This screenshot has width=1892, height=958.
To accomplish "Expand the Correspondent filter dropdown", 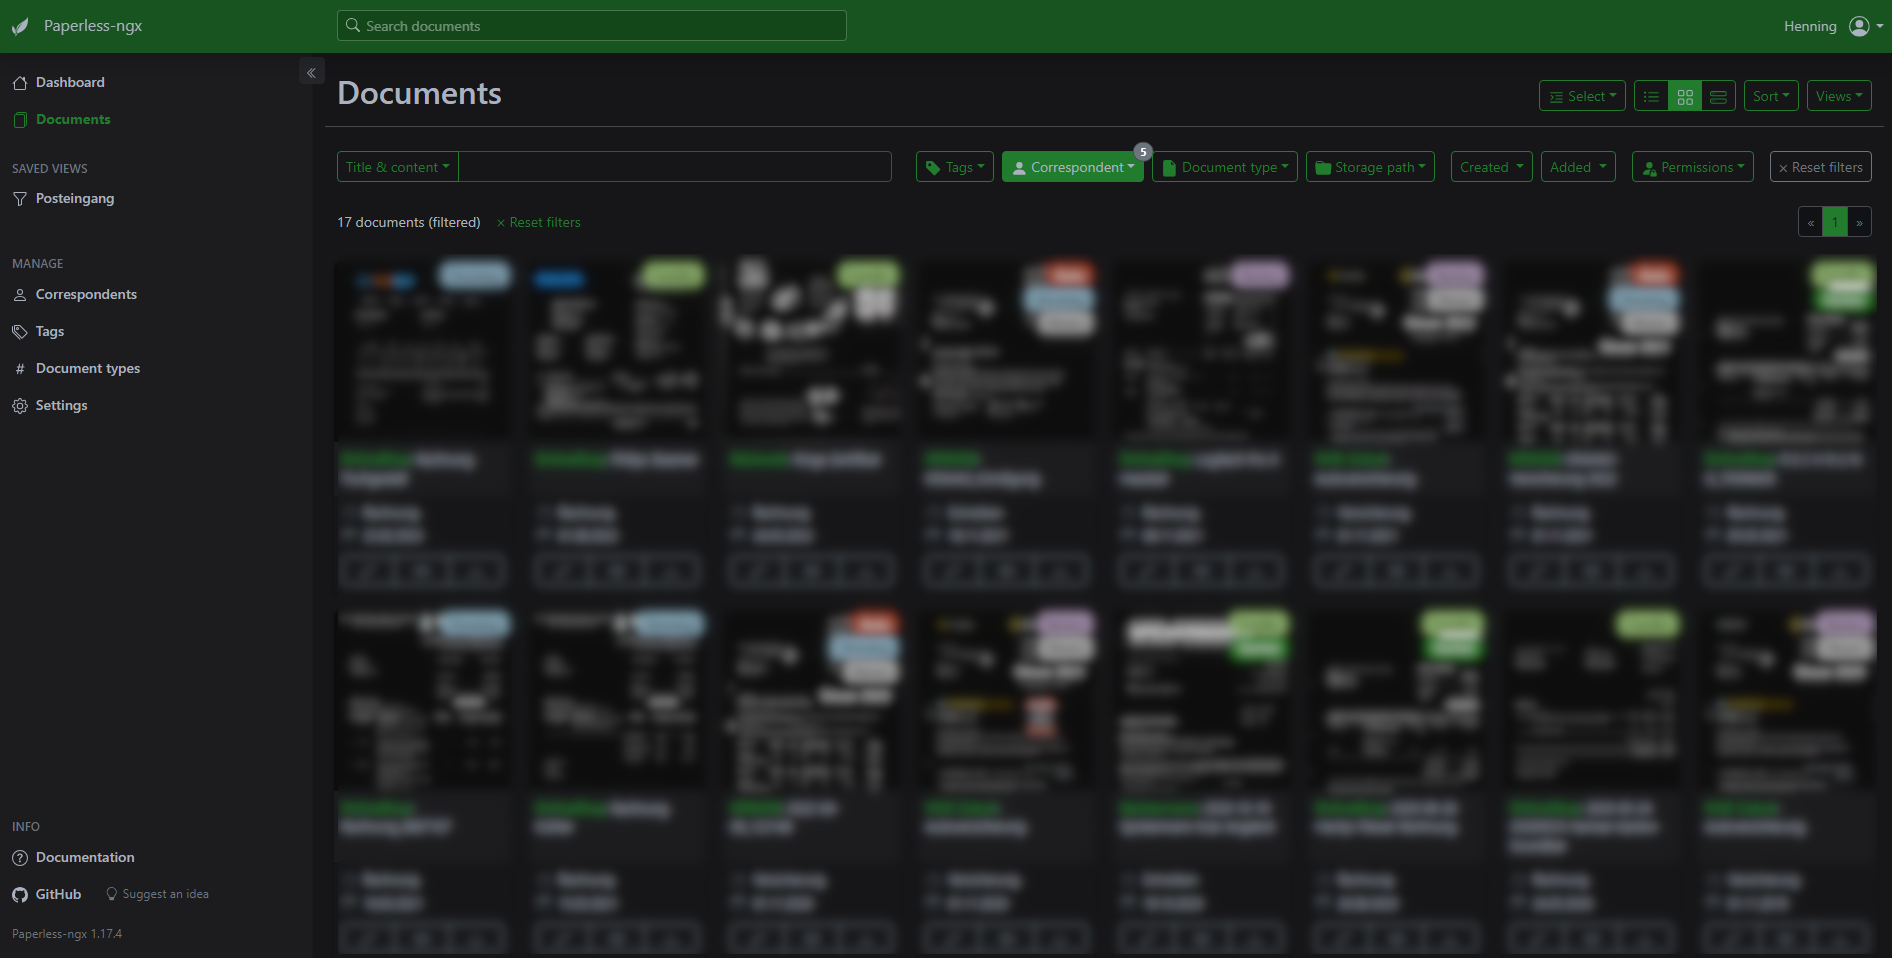I will point(1072,167).
